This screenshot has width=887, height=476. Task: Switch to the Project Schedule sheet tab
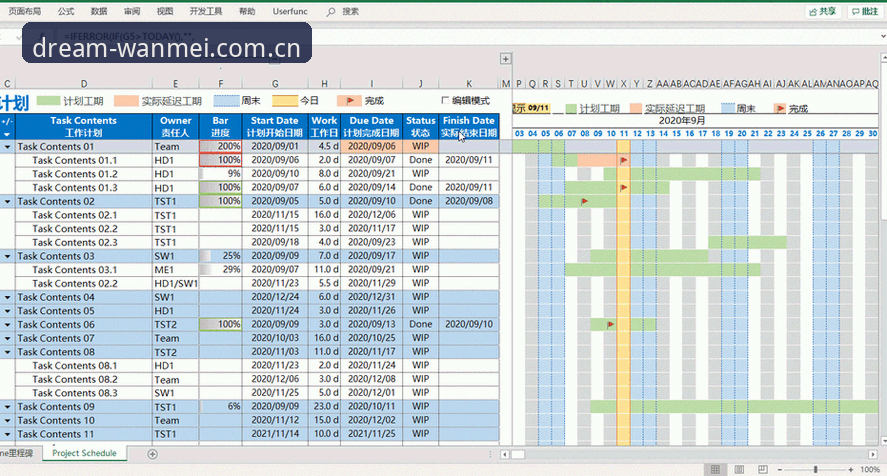84,453
